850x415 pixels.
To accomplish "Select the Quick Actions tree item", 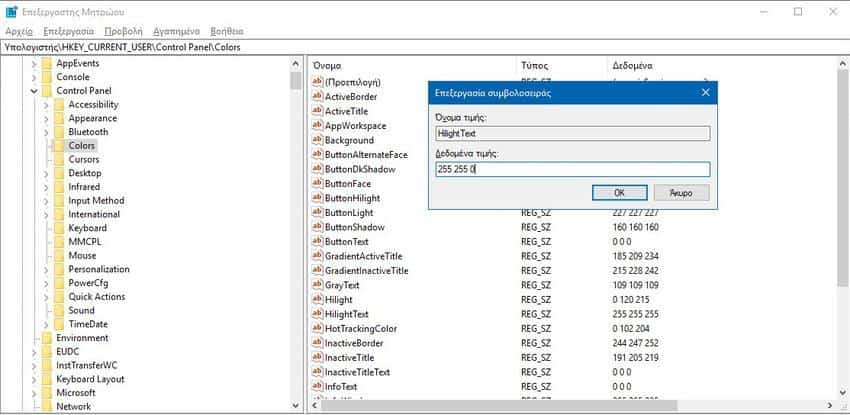I will (96, 297).
